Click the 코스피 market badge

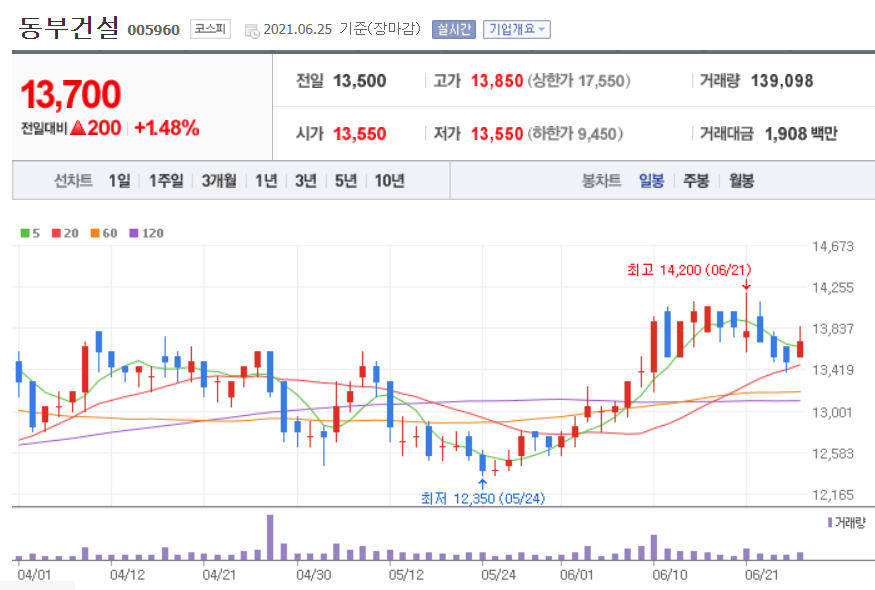coord(210,29)
